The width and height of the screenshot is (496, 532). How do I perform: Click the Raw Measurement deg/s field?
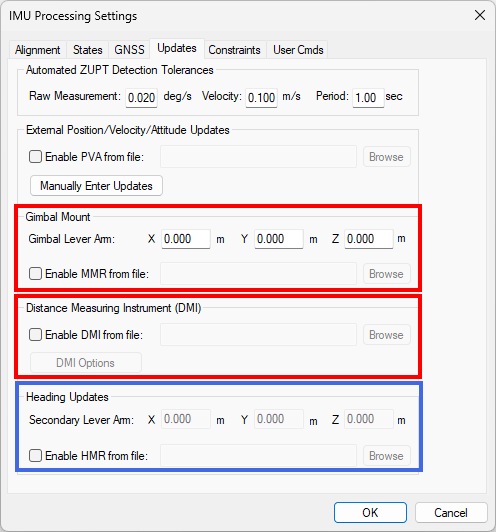tap(141, 98)
